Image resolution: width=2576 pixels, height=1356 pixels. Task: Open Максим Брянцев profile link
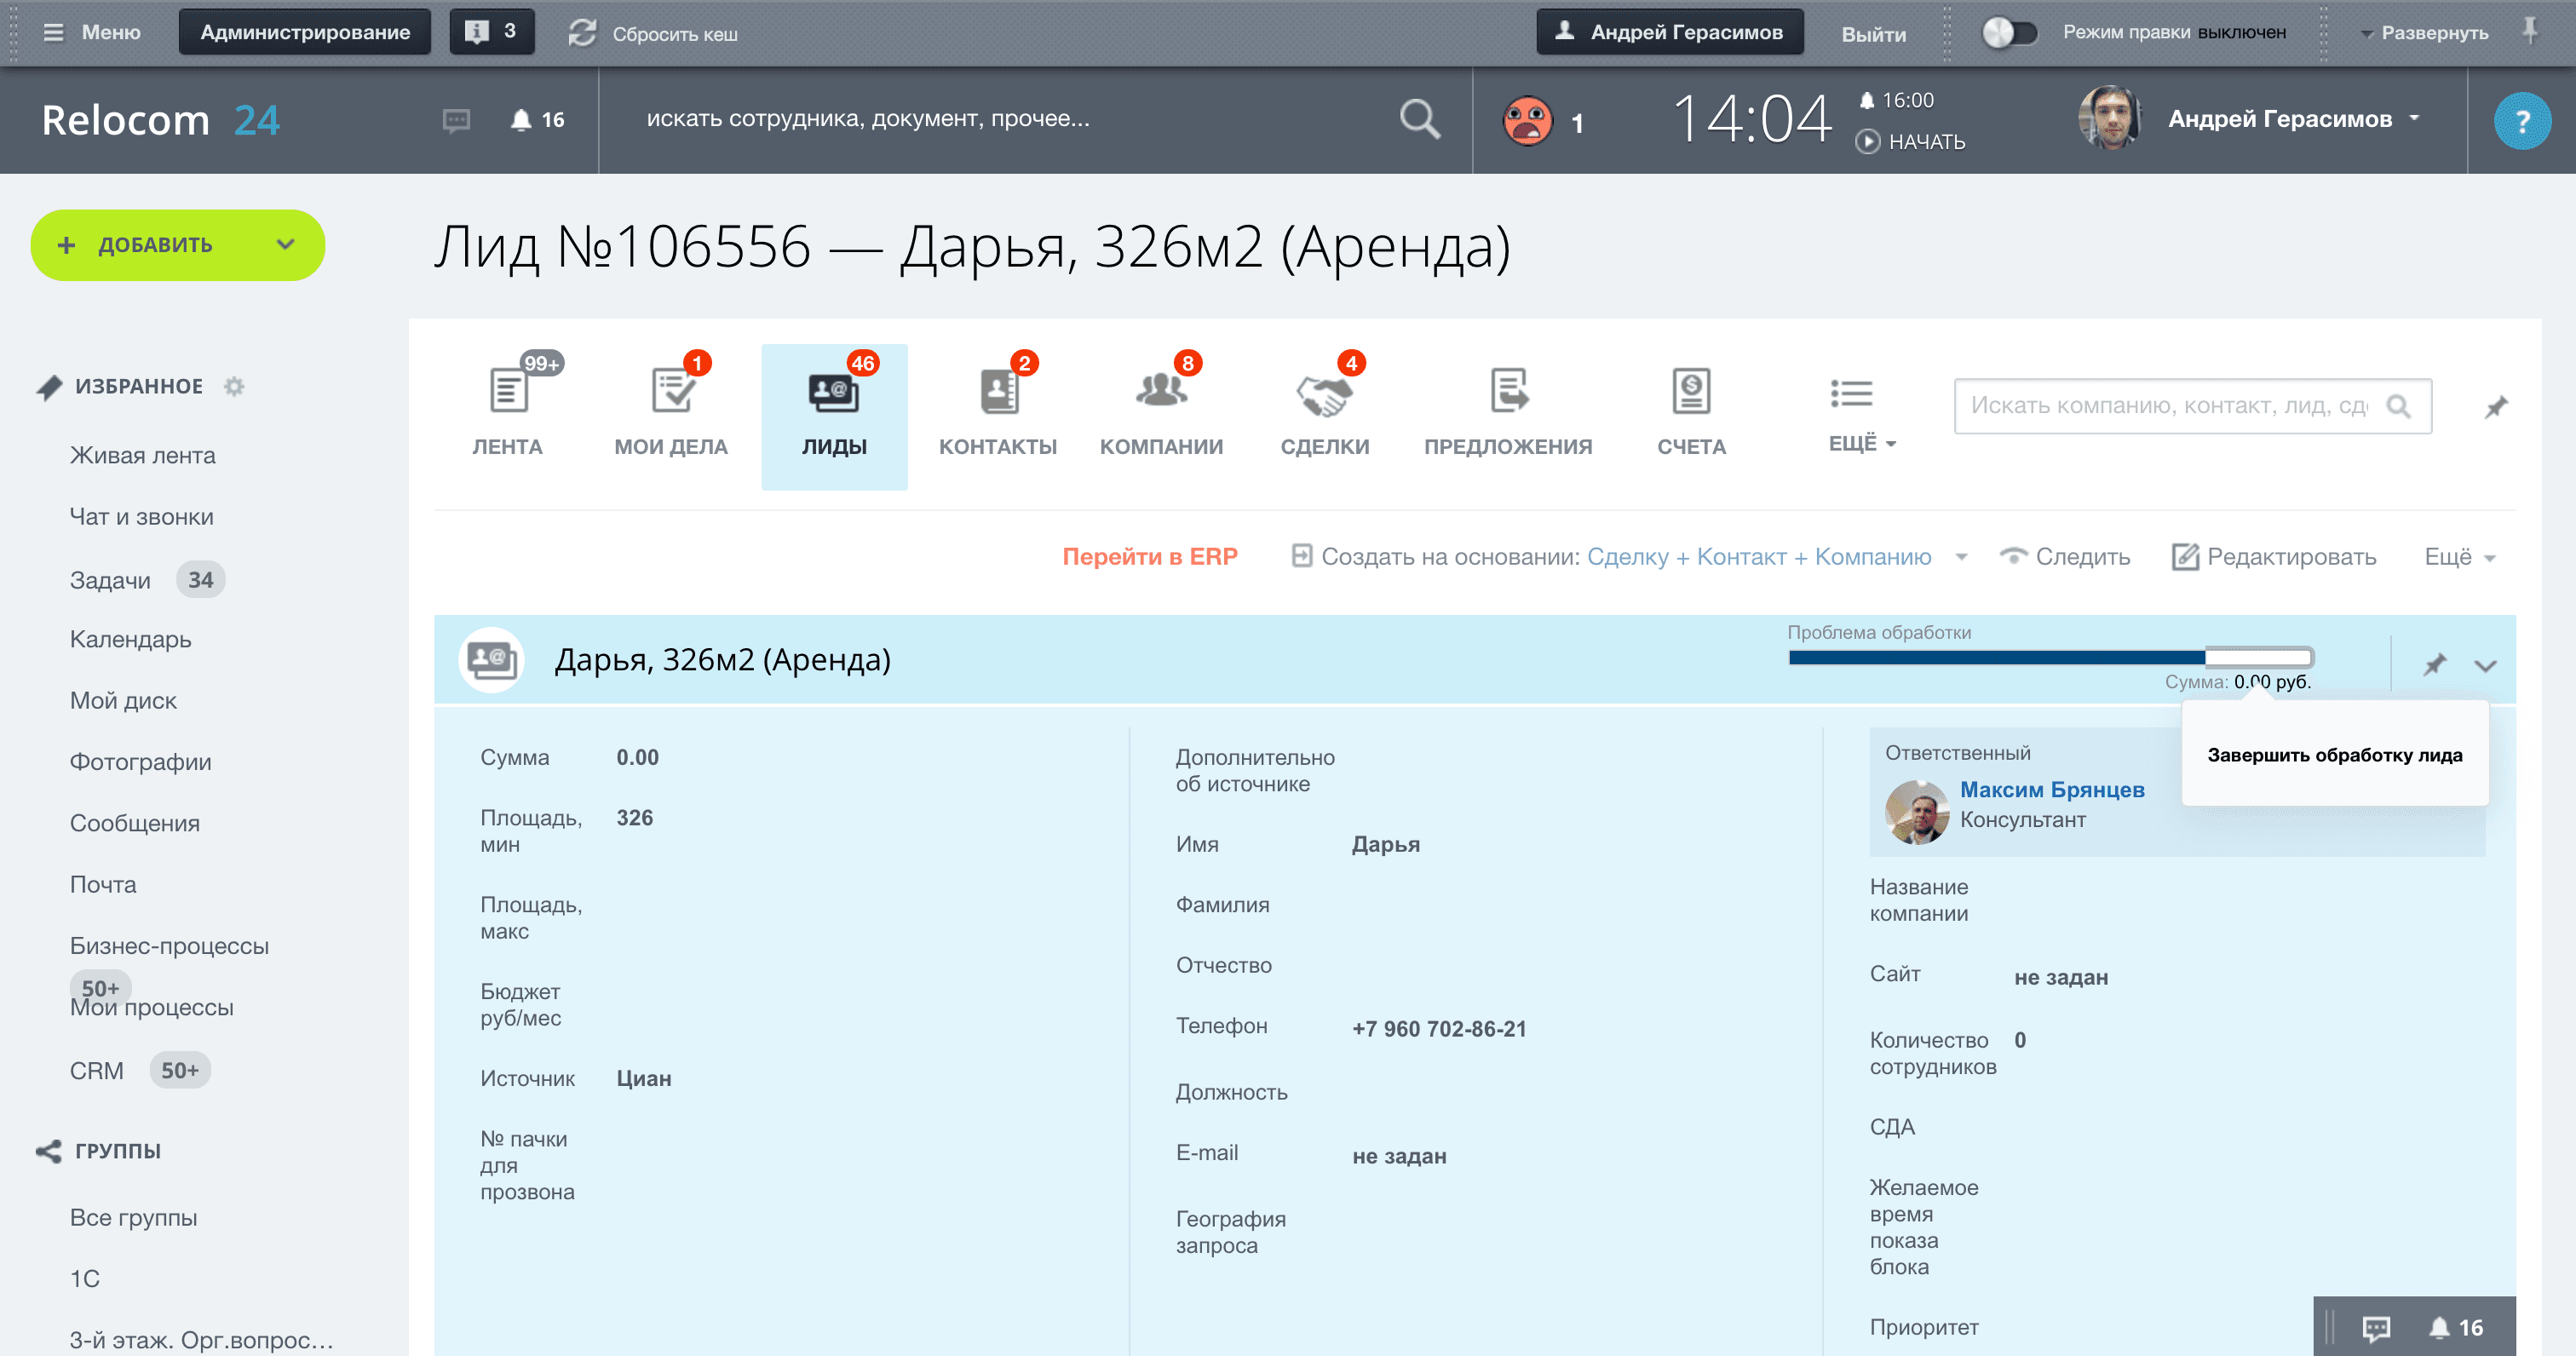click(x=2052, y=790)
